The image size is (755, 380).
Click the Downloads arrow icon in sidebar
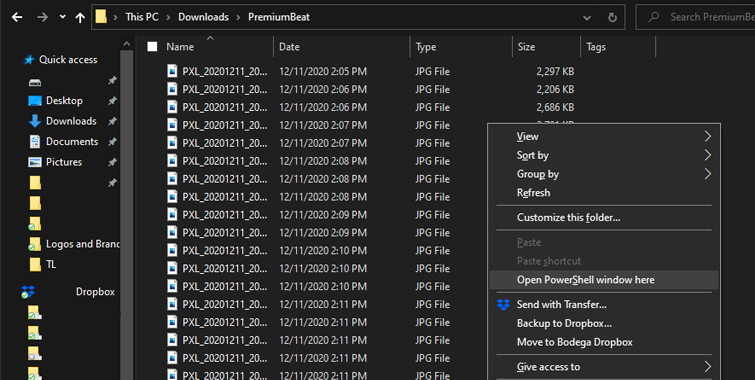tap(35, 121)
